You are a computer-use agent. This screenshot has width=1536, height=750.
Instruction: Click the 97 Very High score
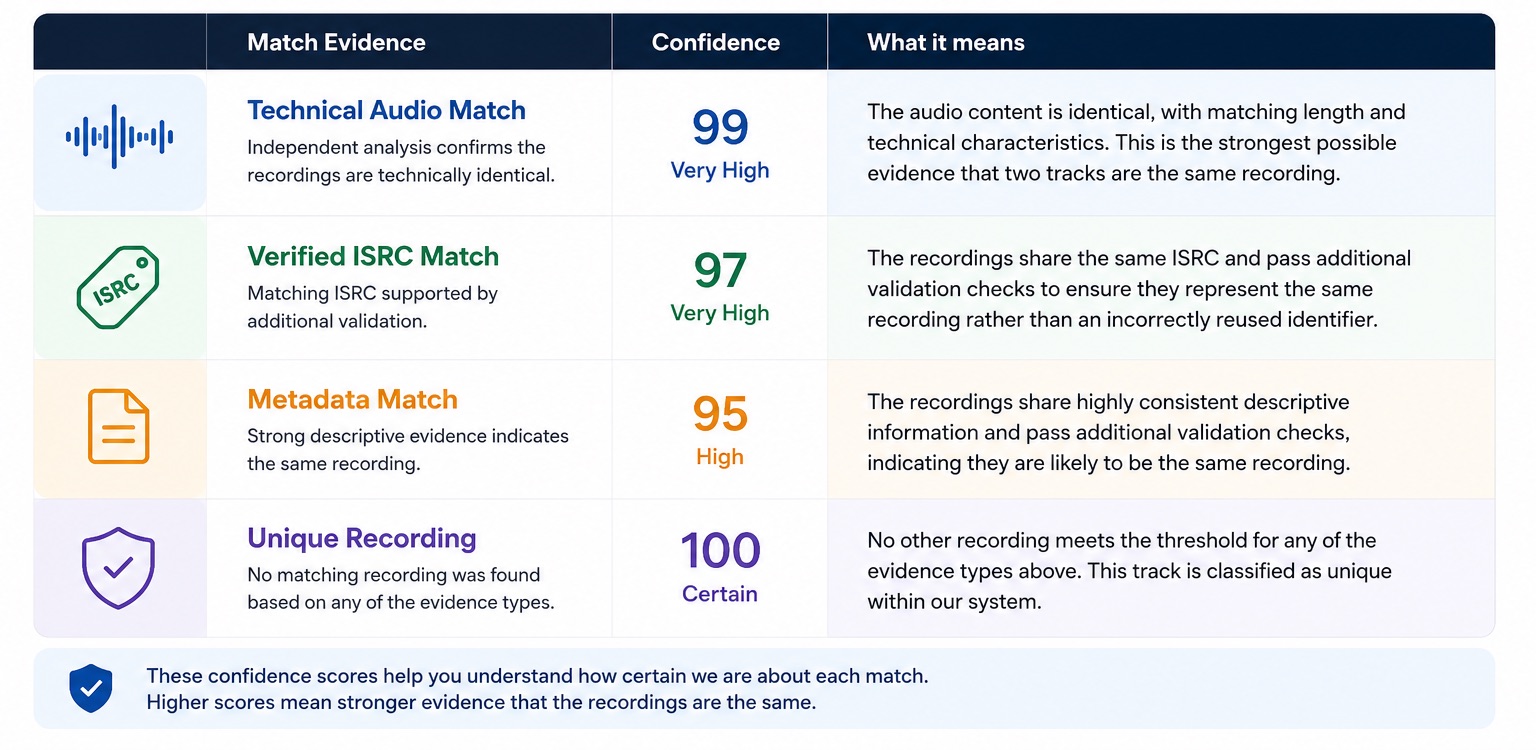tap(720, 286)
